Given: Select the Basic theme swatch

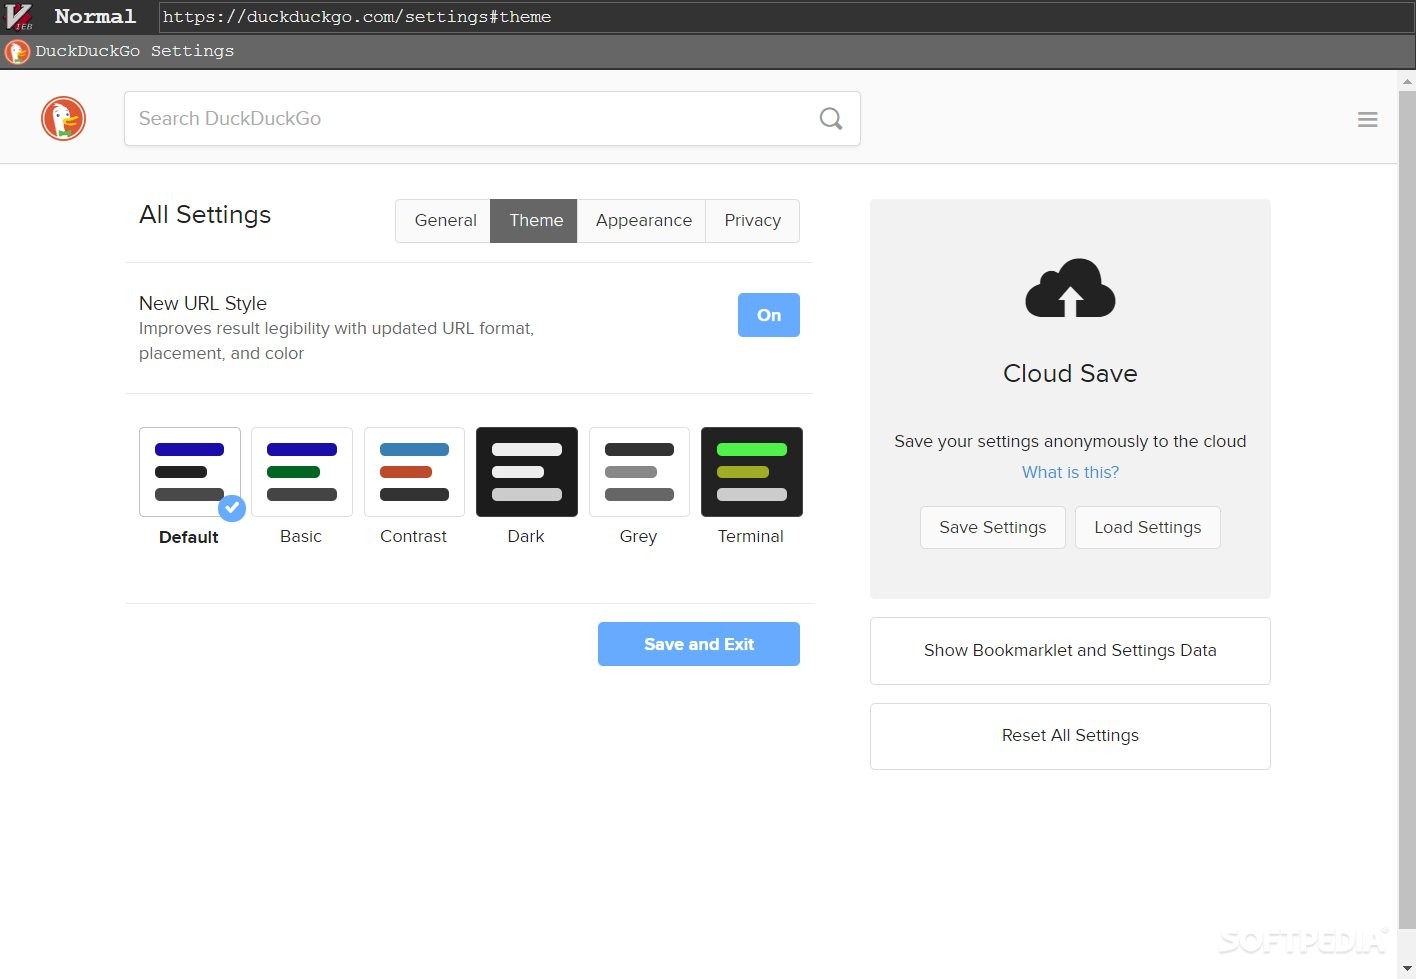Looking at the screenshot, I should pos(302,472).
